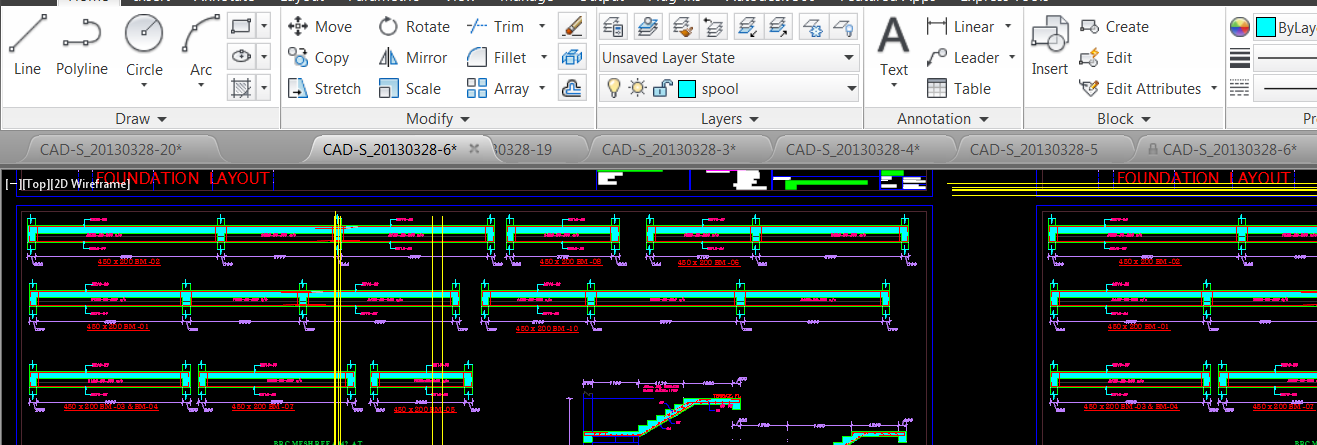The width and height of the screenshot is (1317, 445).
Task: Activate the Trim tool
Action: tap(496, 27)
